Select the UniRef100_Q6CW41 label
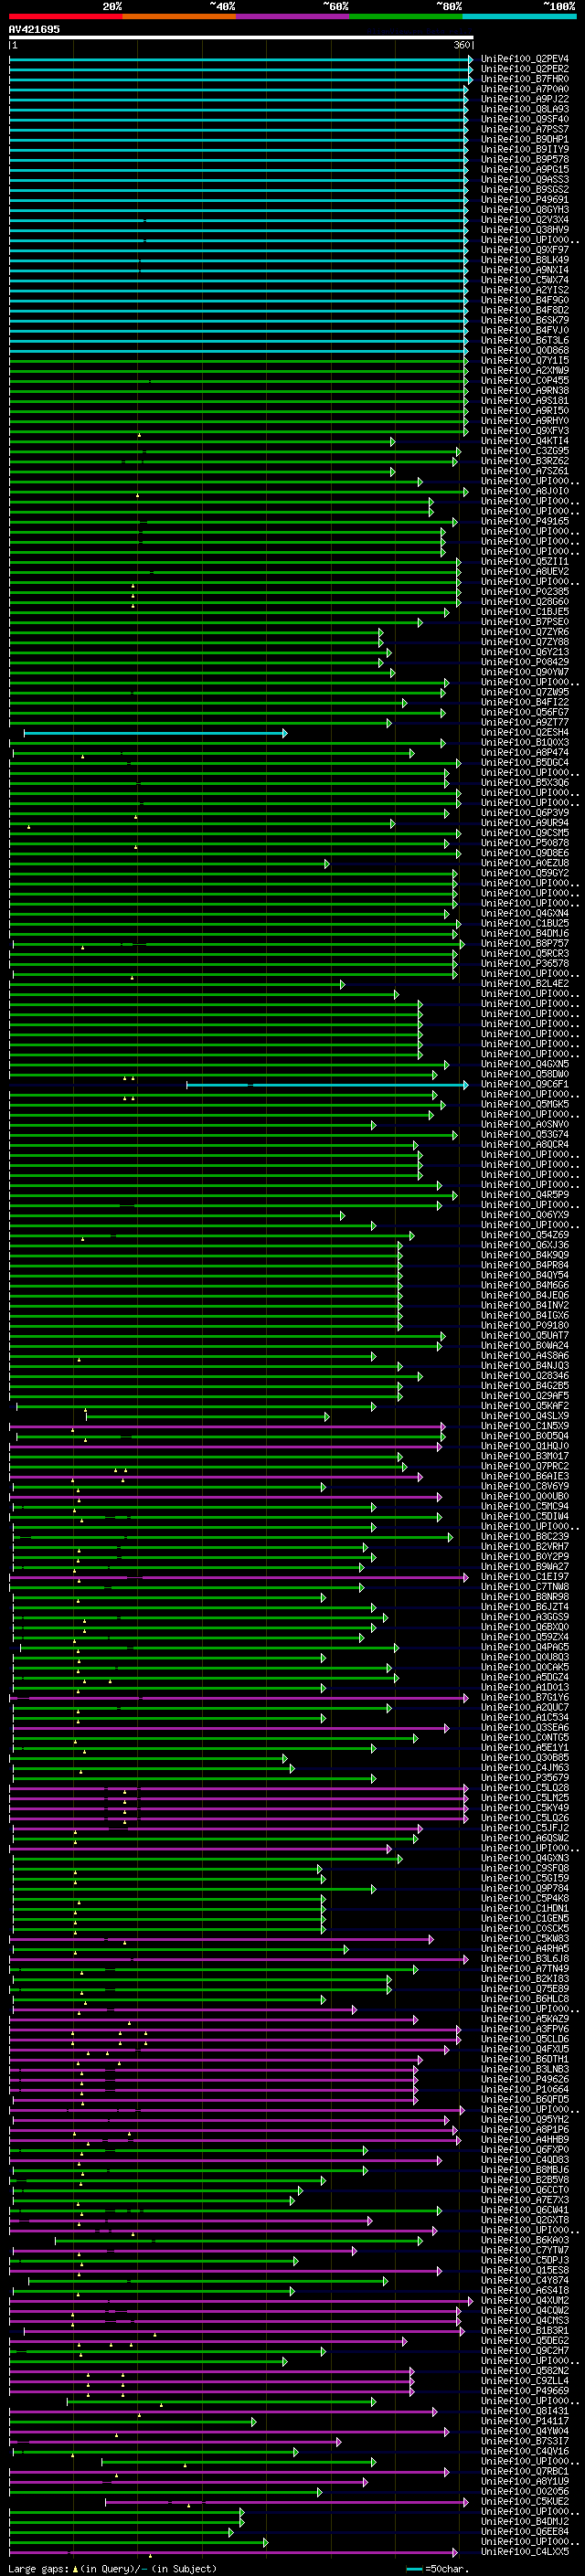Image resolution: width=585 pixels, height=2576 pixels. click(525, 2210)
